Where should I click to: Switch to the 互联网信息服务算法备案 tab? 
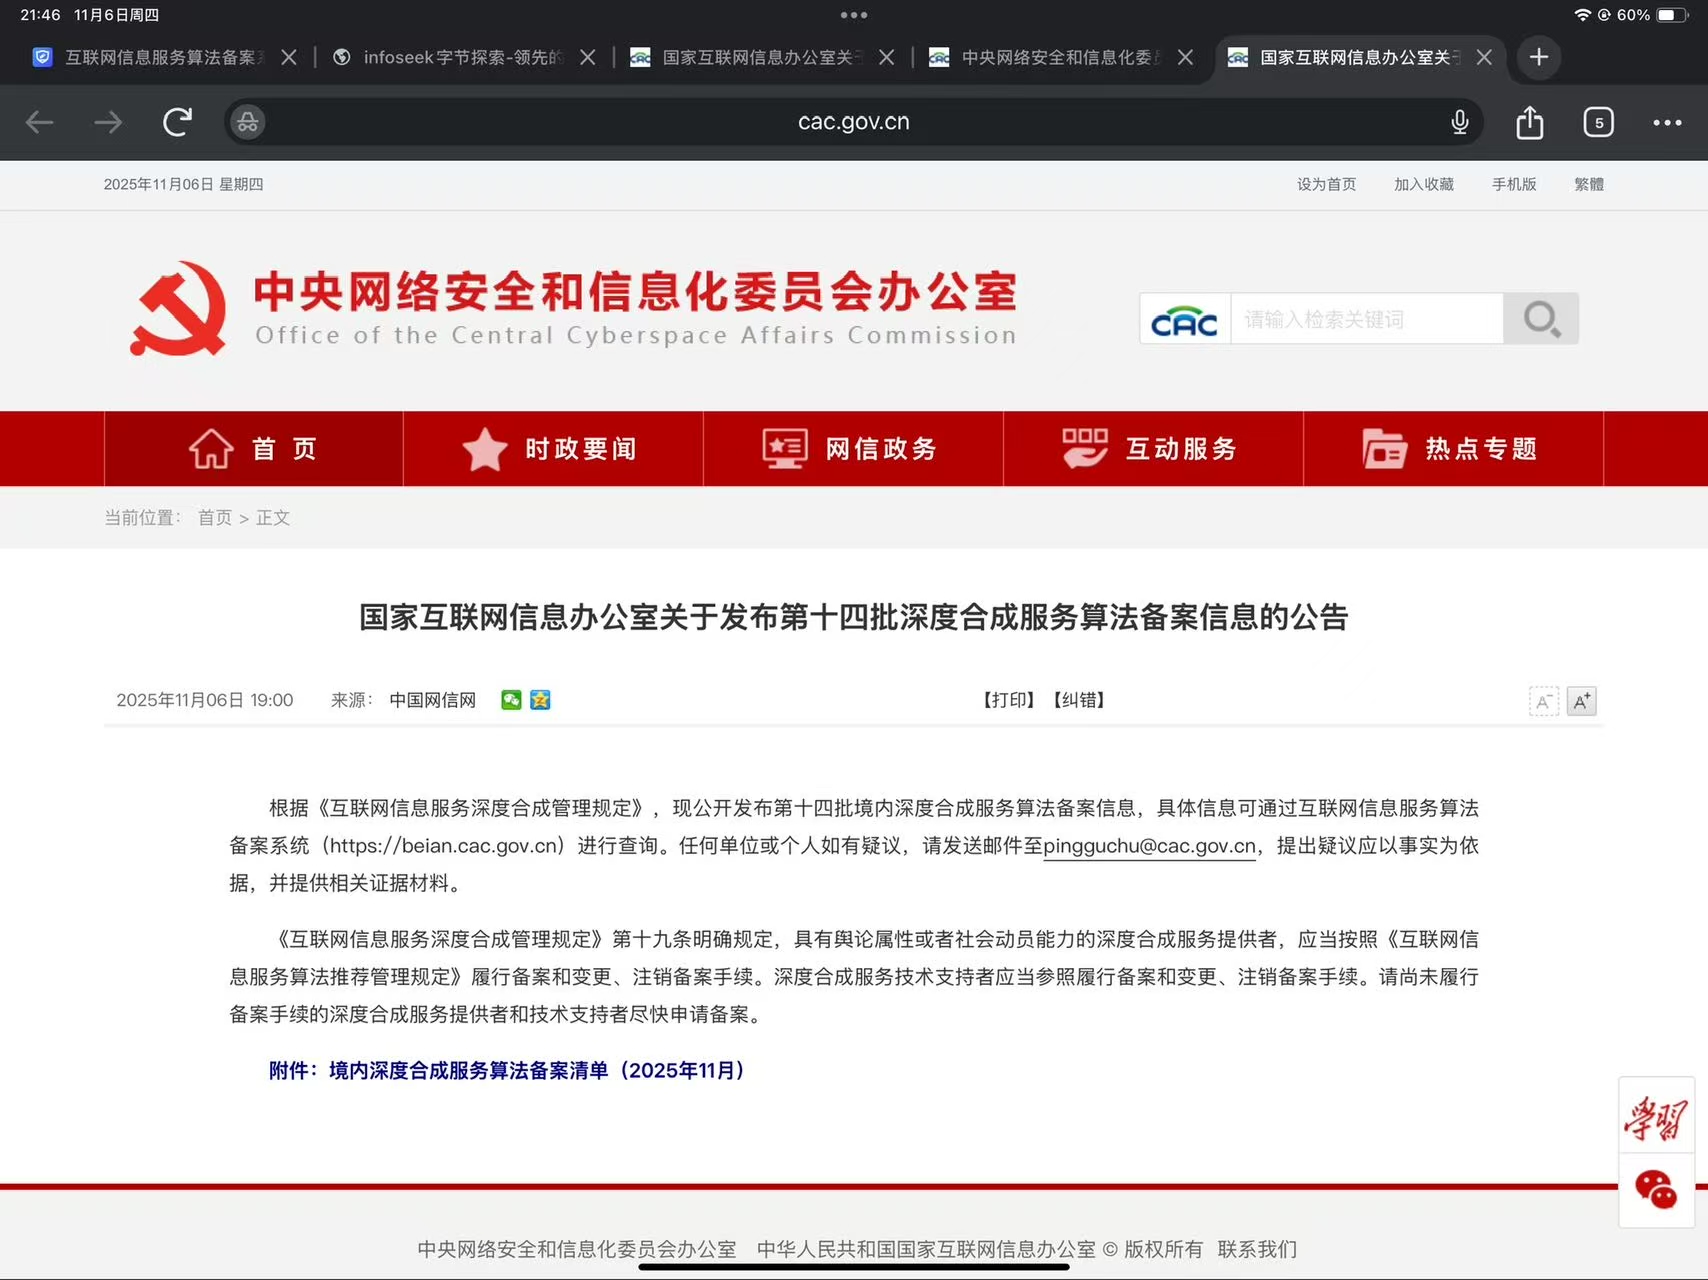click(x=150, y=57)
